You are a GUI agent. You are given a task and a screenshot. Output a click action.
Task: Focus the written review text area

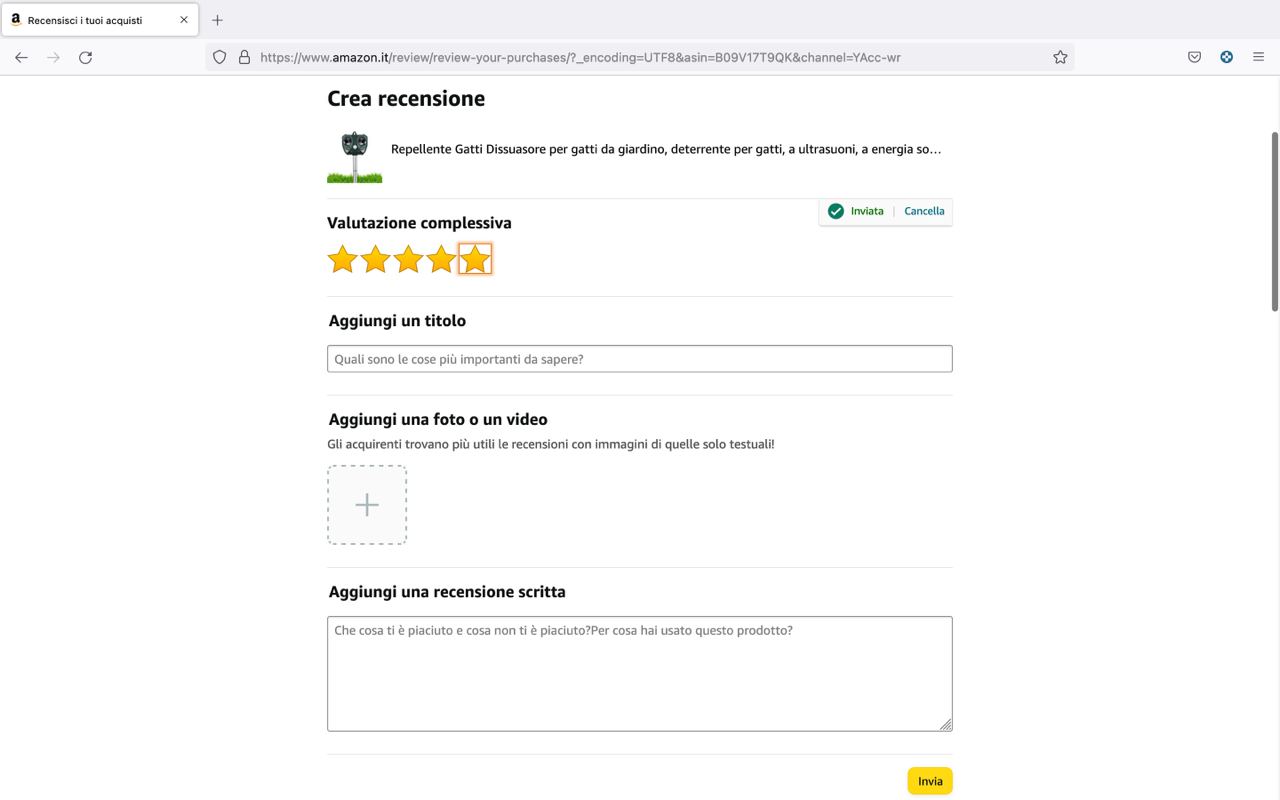pos(640,674)
